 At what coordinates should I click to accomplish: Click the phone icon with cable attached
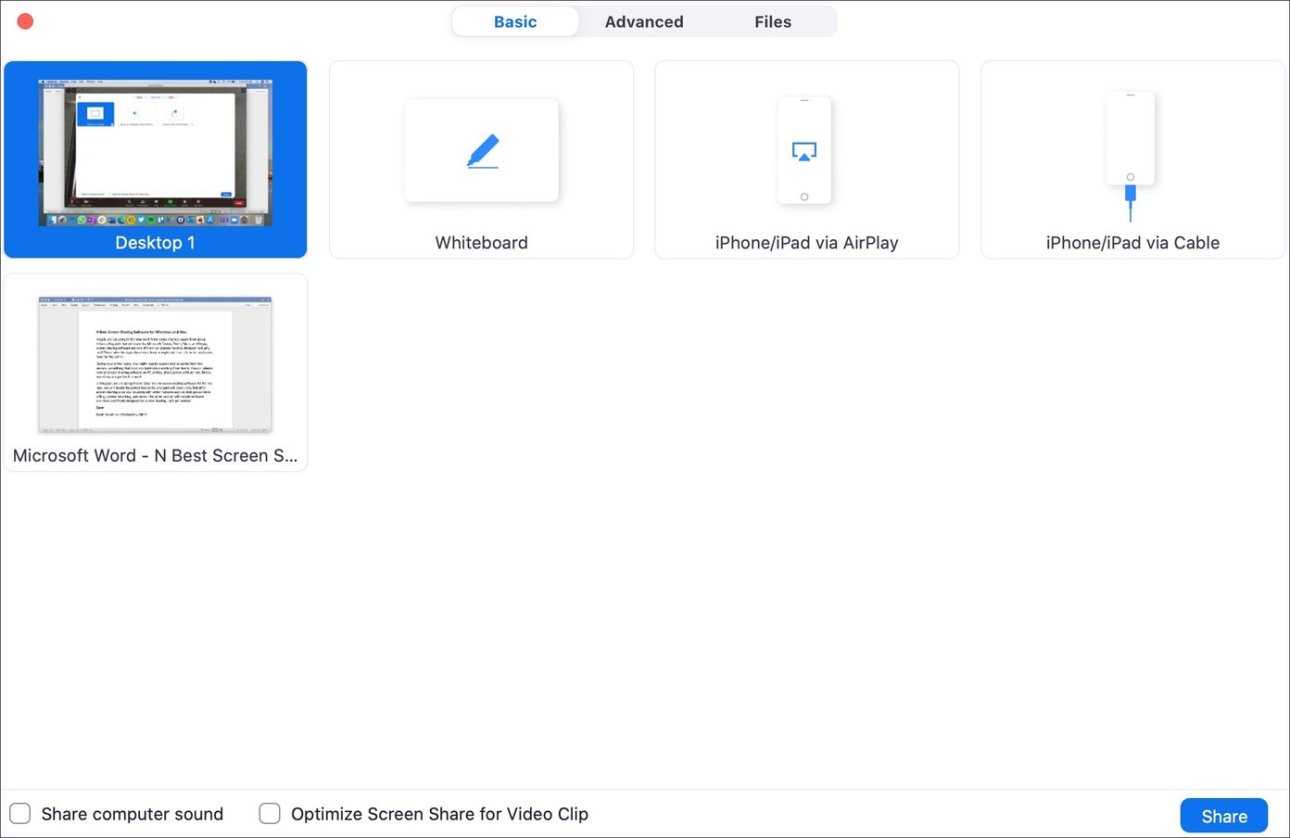point(1130,140)
